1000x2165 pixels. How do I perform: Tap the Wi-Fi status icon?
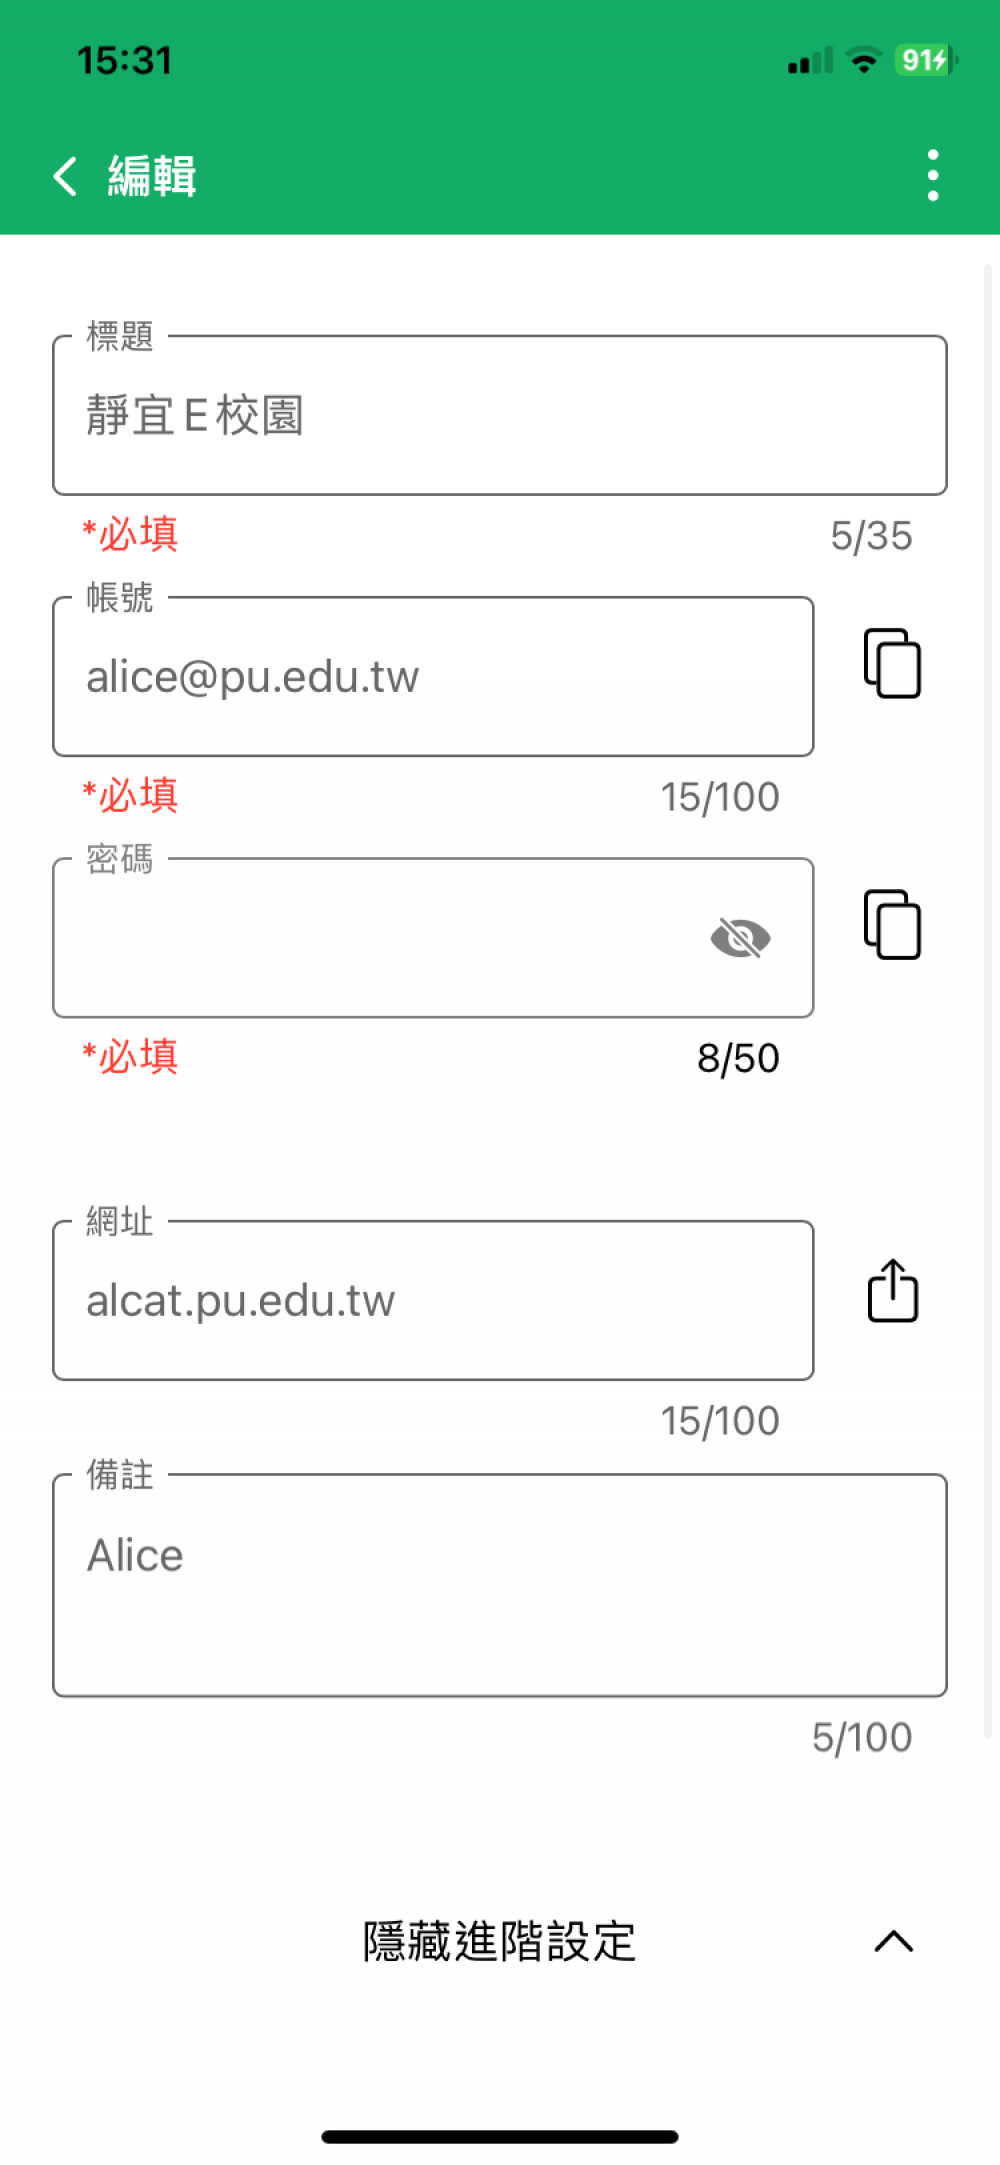(863, 60)
